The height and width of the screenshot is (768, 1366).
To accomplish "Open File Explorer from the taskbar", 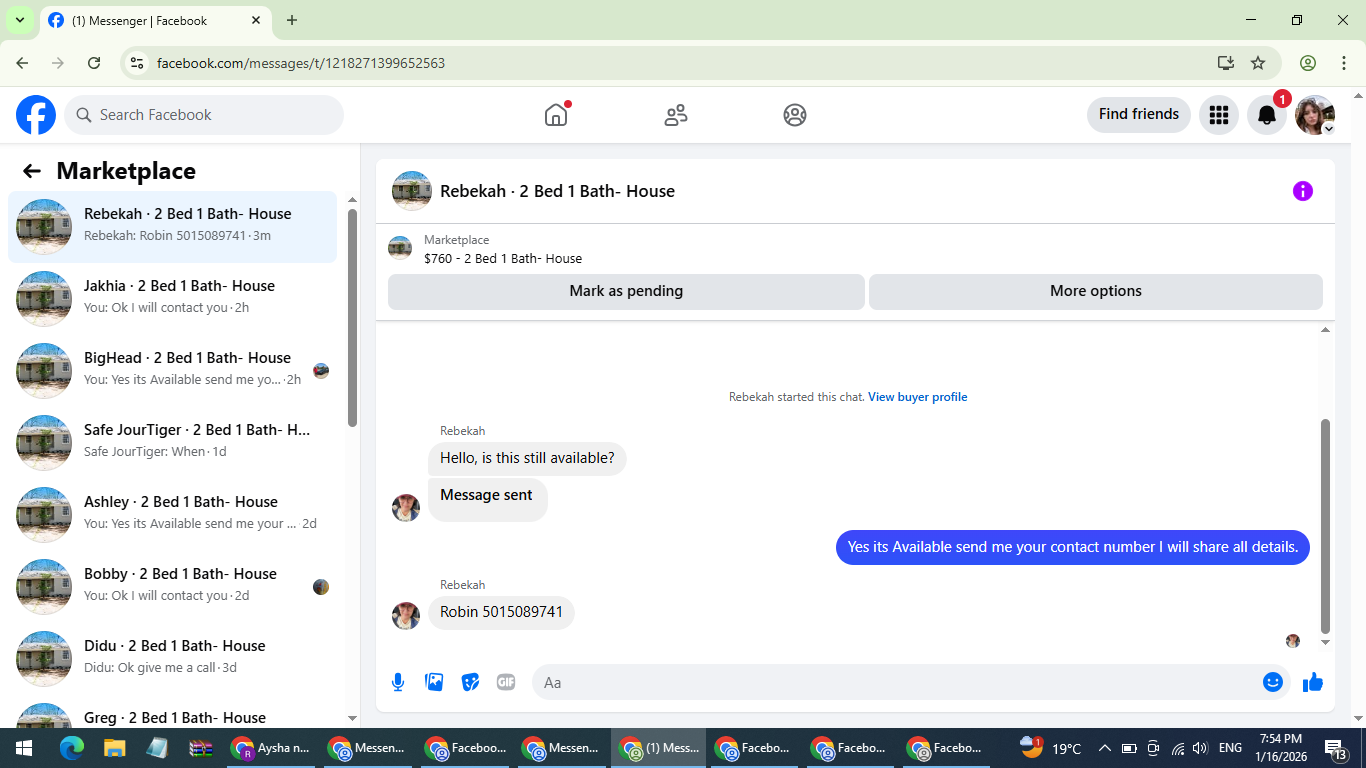I will pos(114,748).
